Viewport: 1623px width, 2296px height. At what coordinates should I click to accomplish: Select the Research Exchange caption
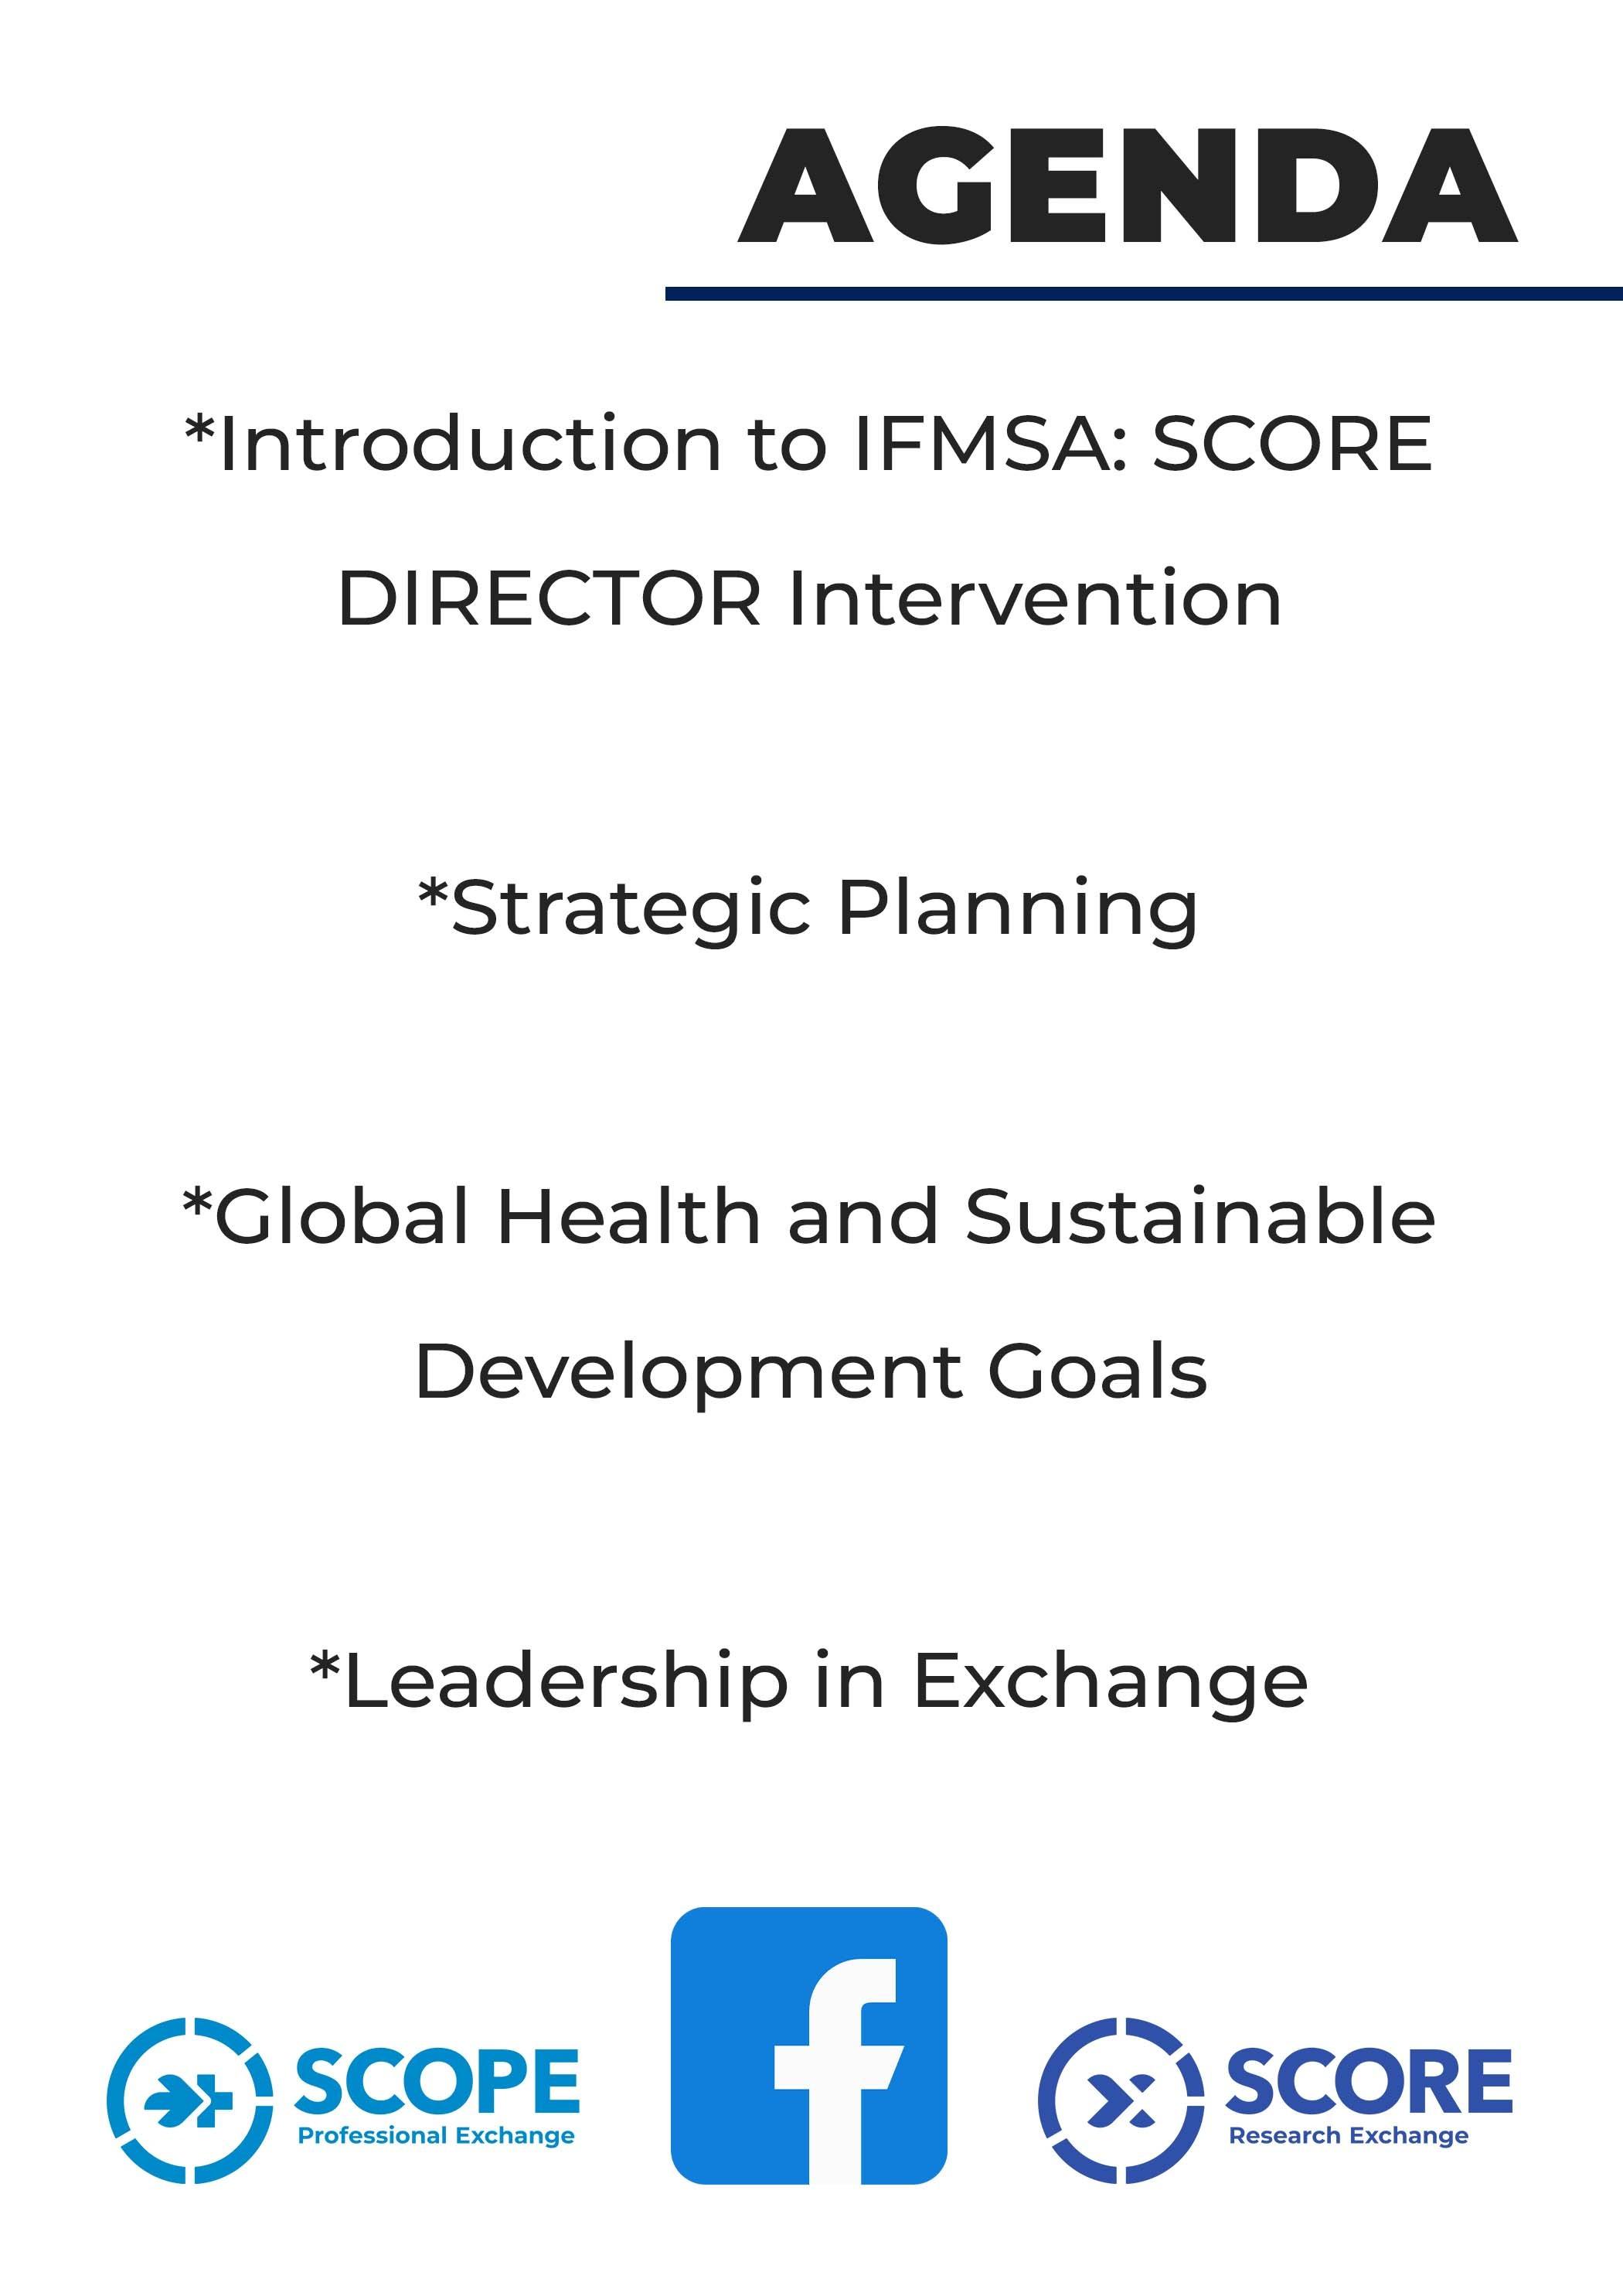[x=1348, y=2136]
